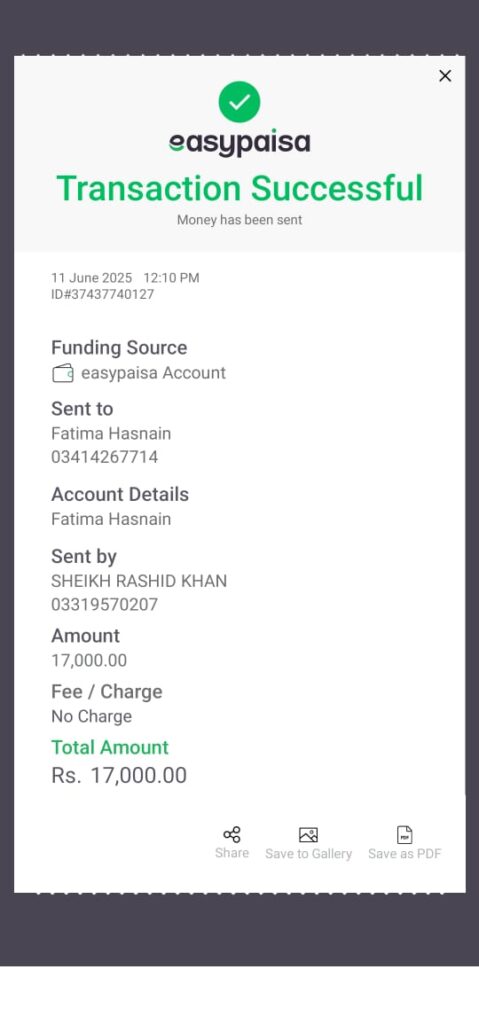Click the No Charge fee text

point(91,716)
